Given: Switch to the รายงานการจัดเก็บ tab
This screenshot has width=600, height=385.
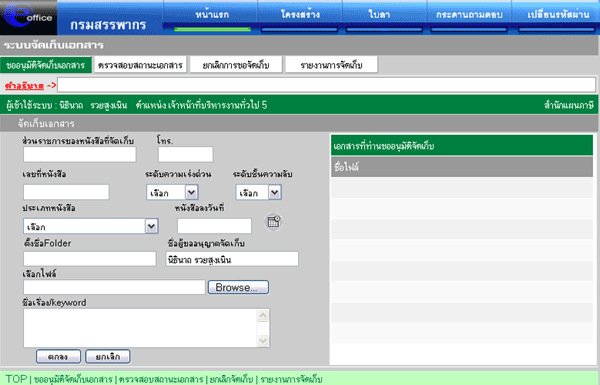Looking at the screenshot, I should (331, 65).
